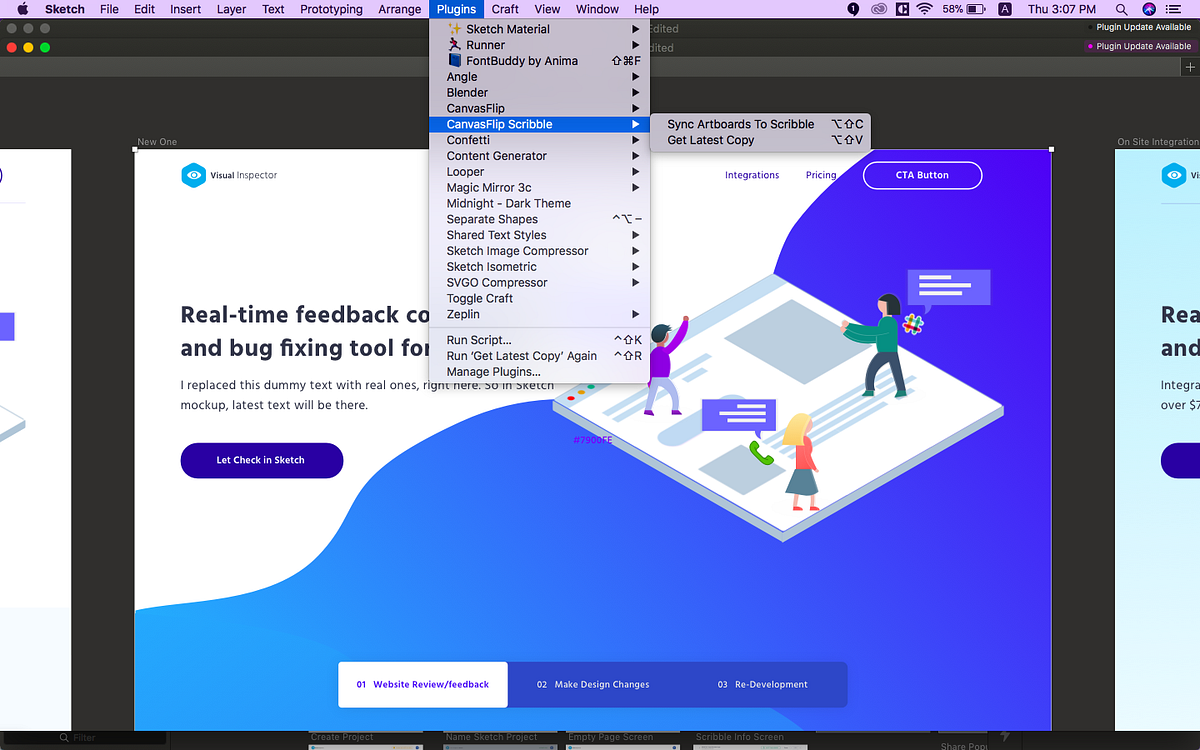Select the 02 Make Design Changes tab
Image resolution: width=1200 pixels, height=750 pixels.
click(593, 685)
